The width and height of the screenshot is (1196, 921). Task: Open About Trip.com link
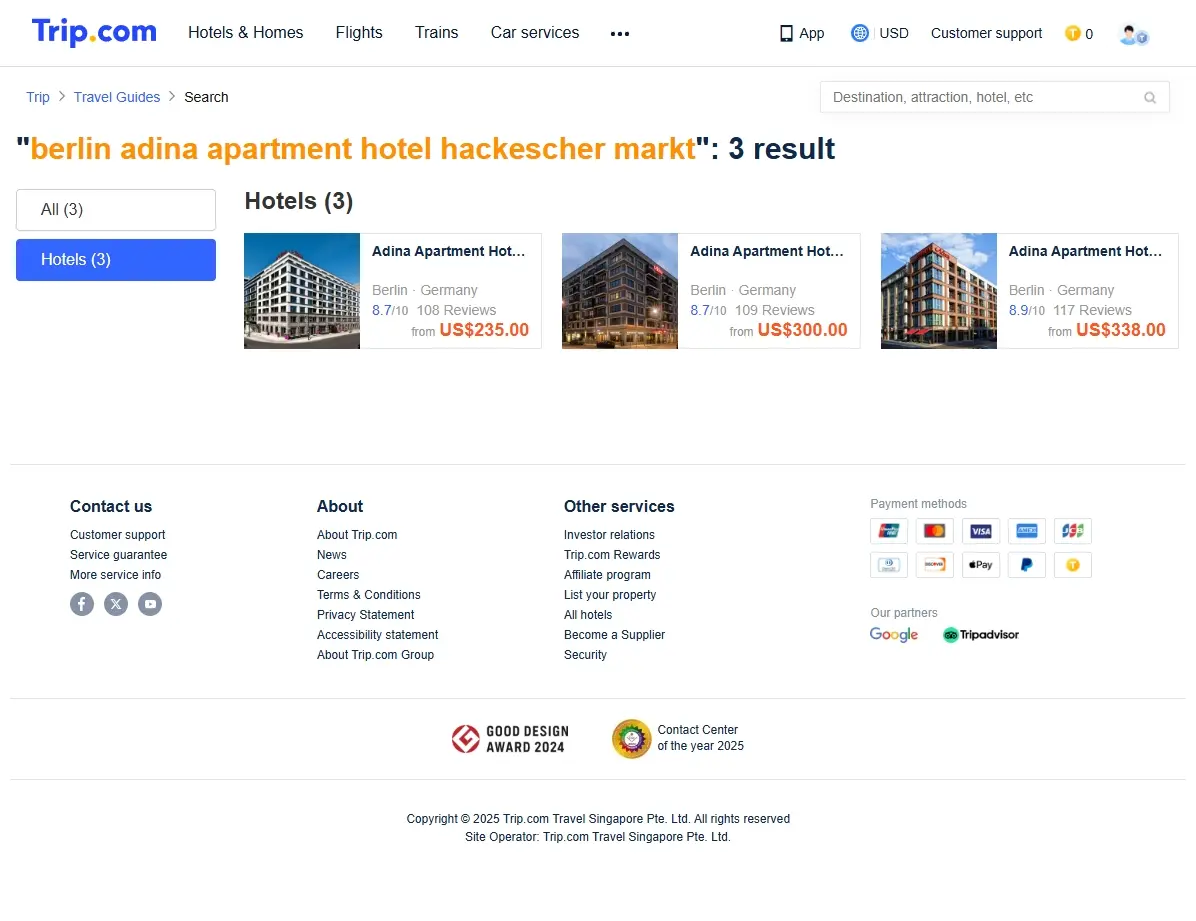click(x=357, y=535)
